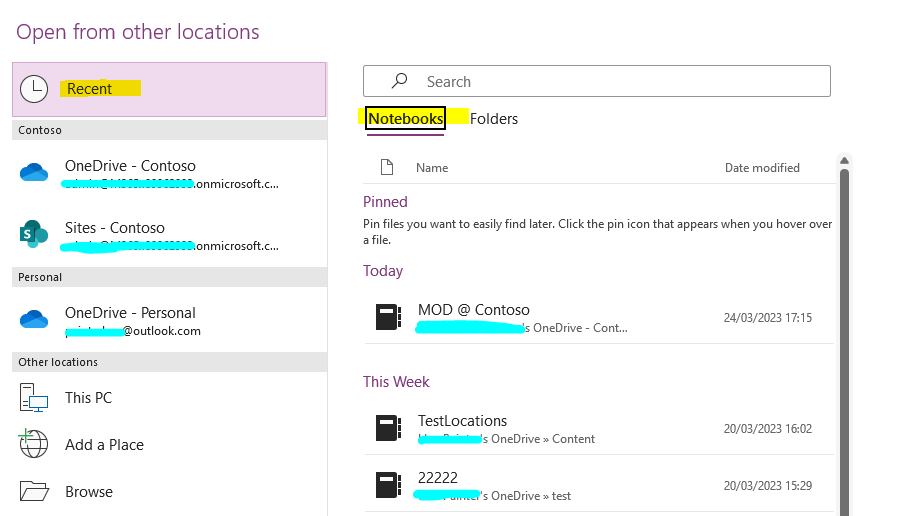Open the TestLocations notebook
Image resolution: width=903 pixels, height=516 pixels.
pos(599,428)
